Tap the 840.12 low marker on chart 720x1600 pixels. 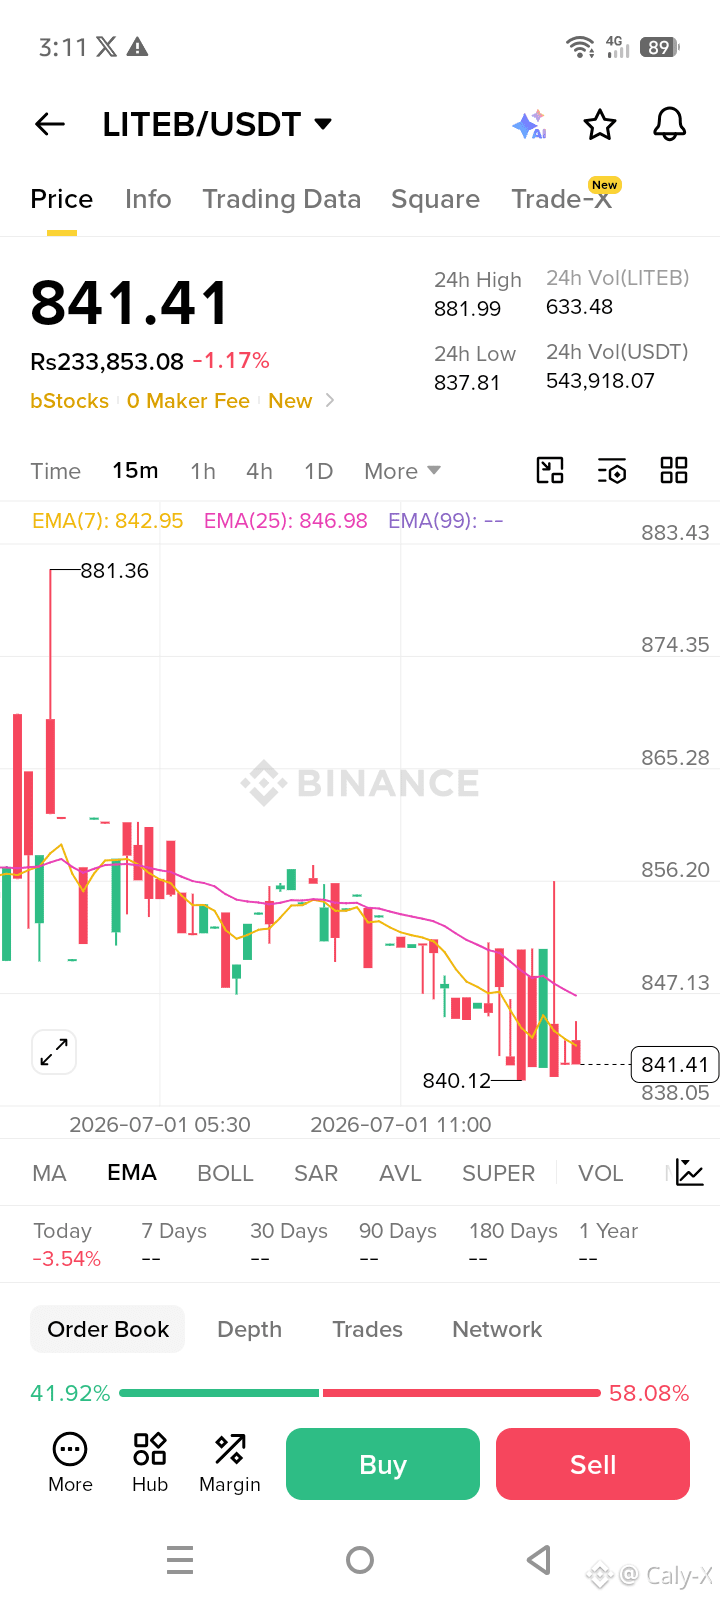(457, 1080)
